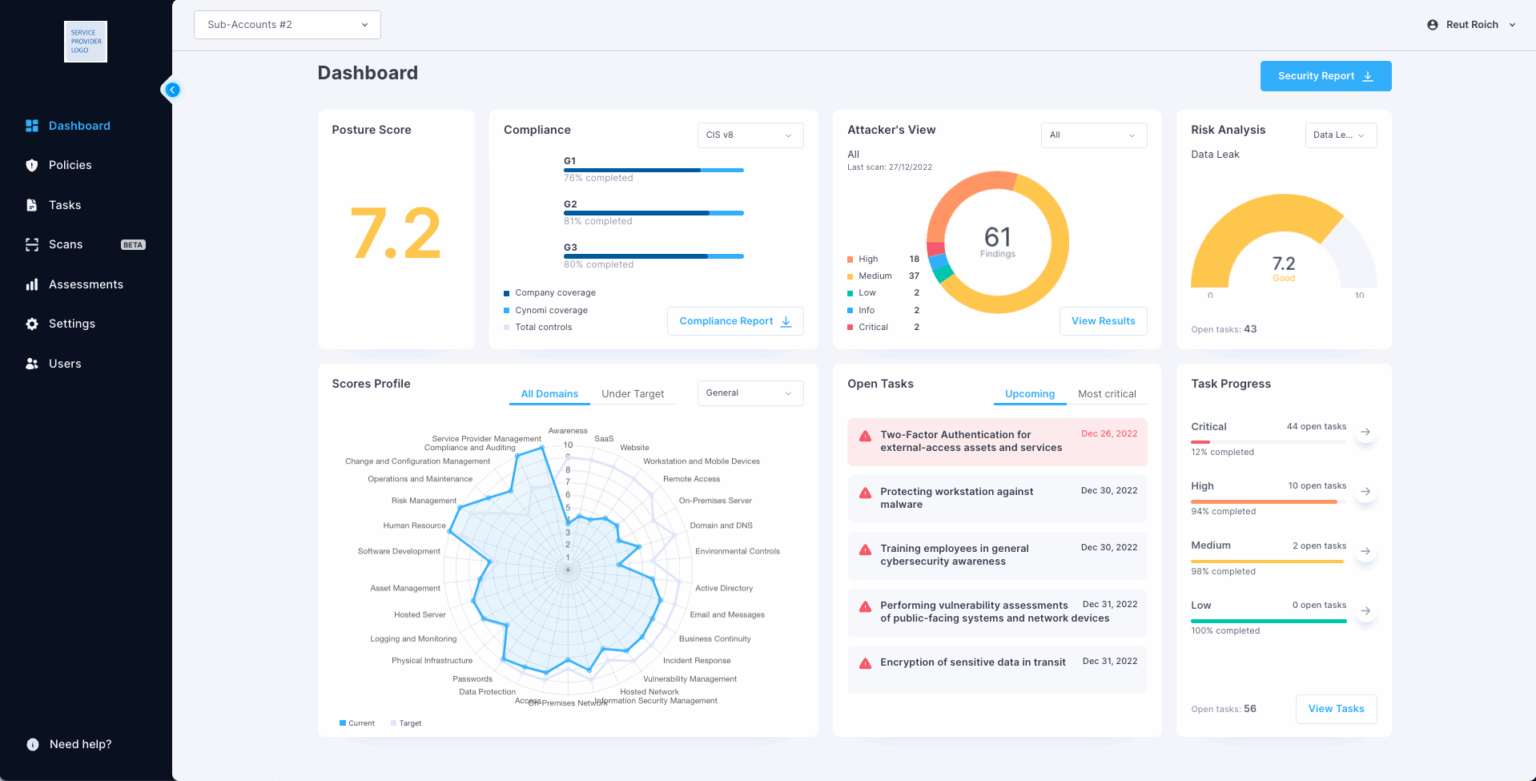Click arrow next to High open tasks
Viewport: 1536px width, 781px height.
(x=1366, y=492)
